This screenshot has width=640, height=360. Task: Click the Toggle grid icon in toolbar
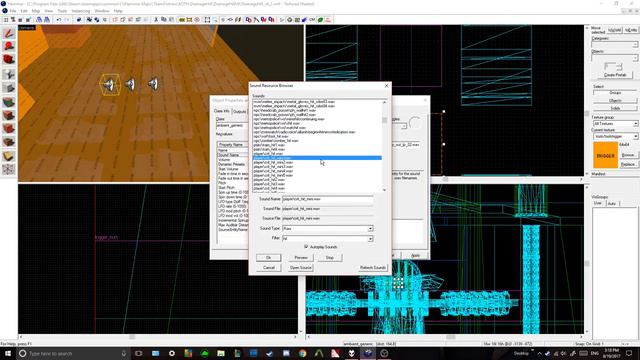point(6,20)
